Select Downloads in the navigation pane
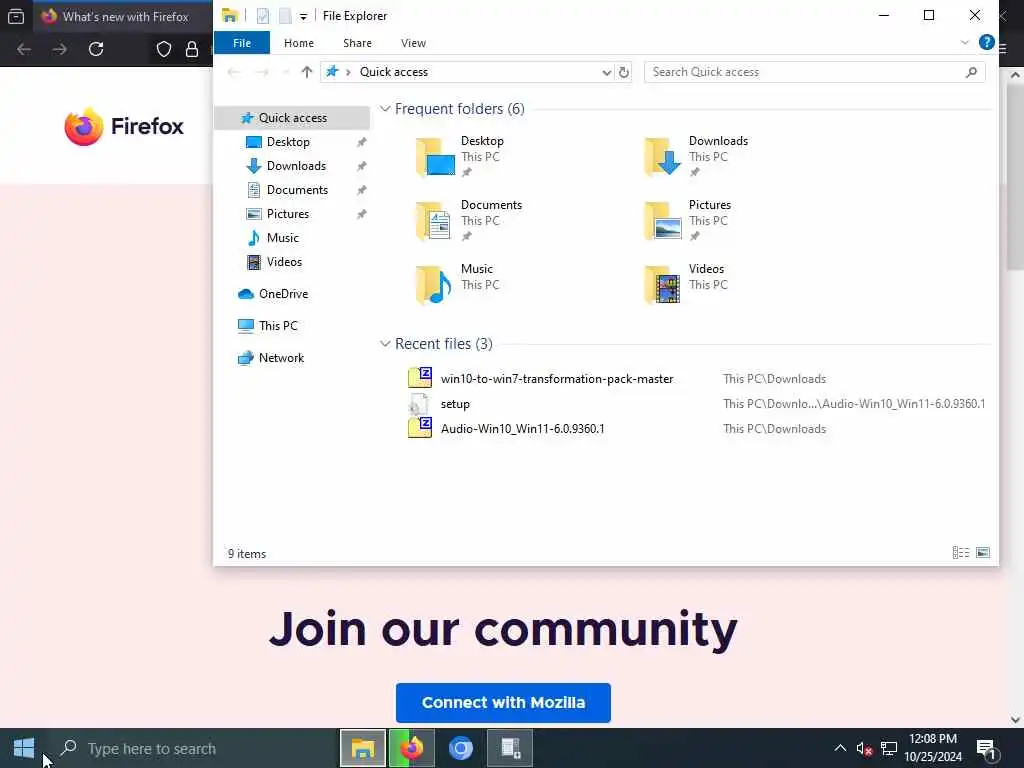The height and width of the screenshot is (768, 1024). [x=295, y=166]
